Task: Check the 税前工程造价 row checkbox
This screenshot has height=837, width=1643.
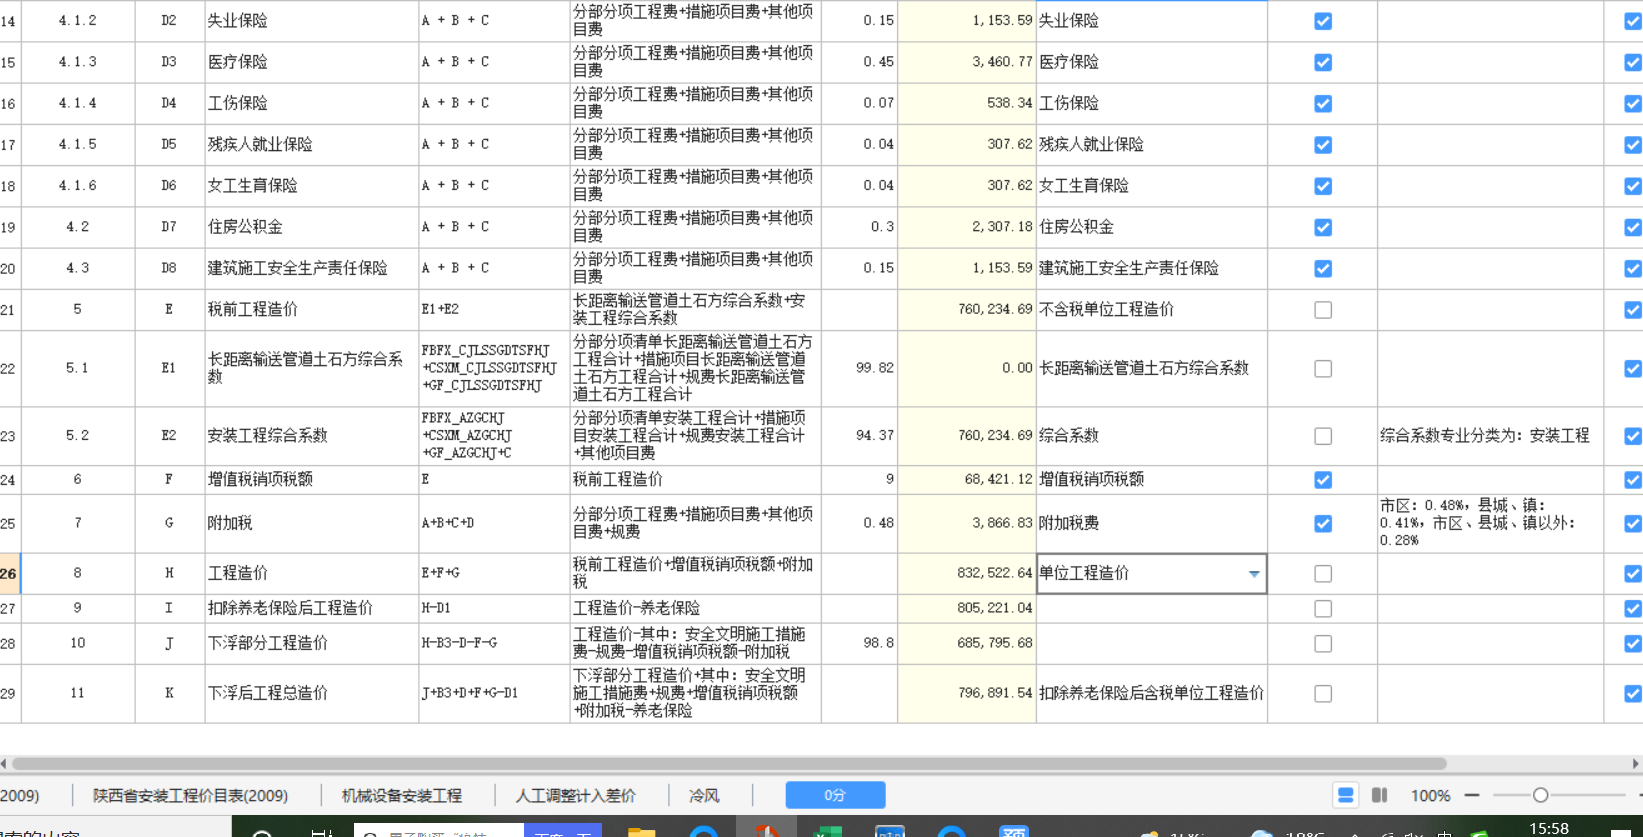Action: tap(1323, 310)
